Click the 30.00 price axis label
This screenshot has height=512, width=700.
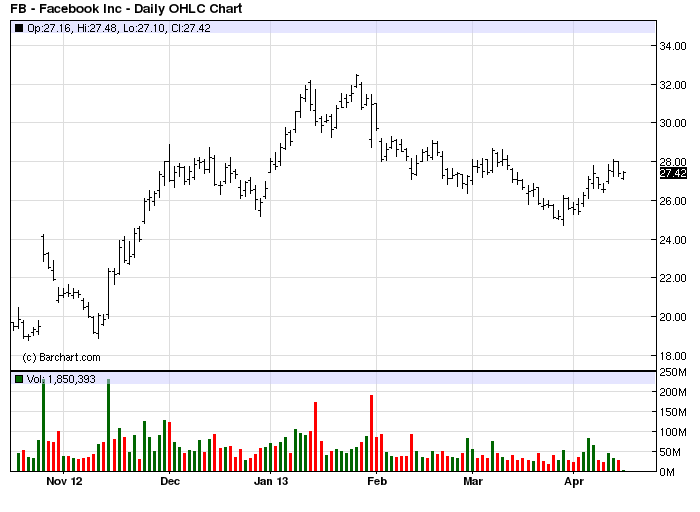tap(673, 123)
